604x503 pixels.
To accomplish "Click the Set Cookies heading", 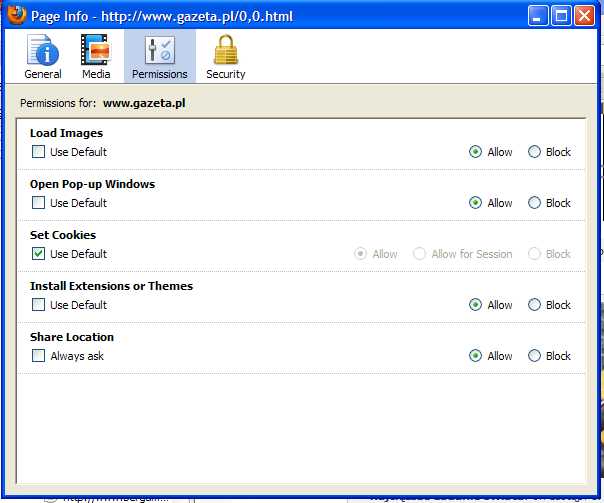I will (63, 235).
